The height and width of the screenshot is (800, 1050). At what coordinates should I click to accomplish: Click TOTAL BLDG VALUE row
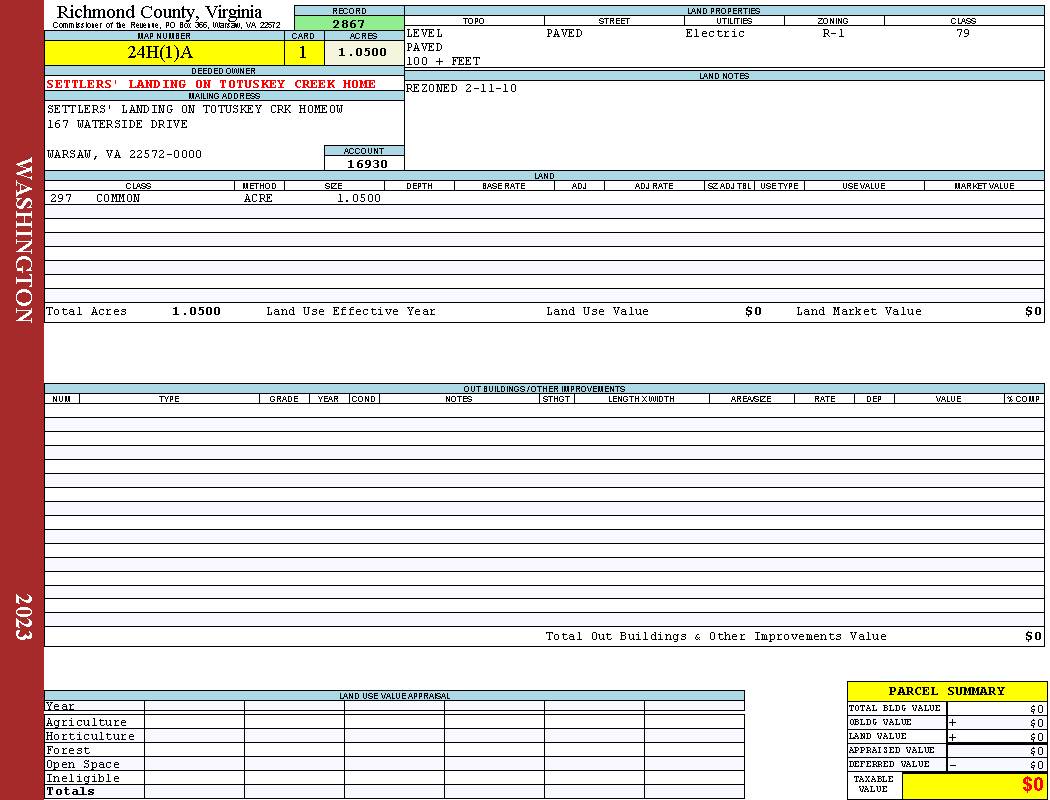946,708
